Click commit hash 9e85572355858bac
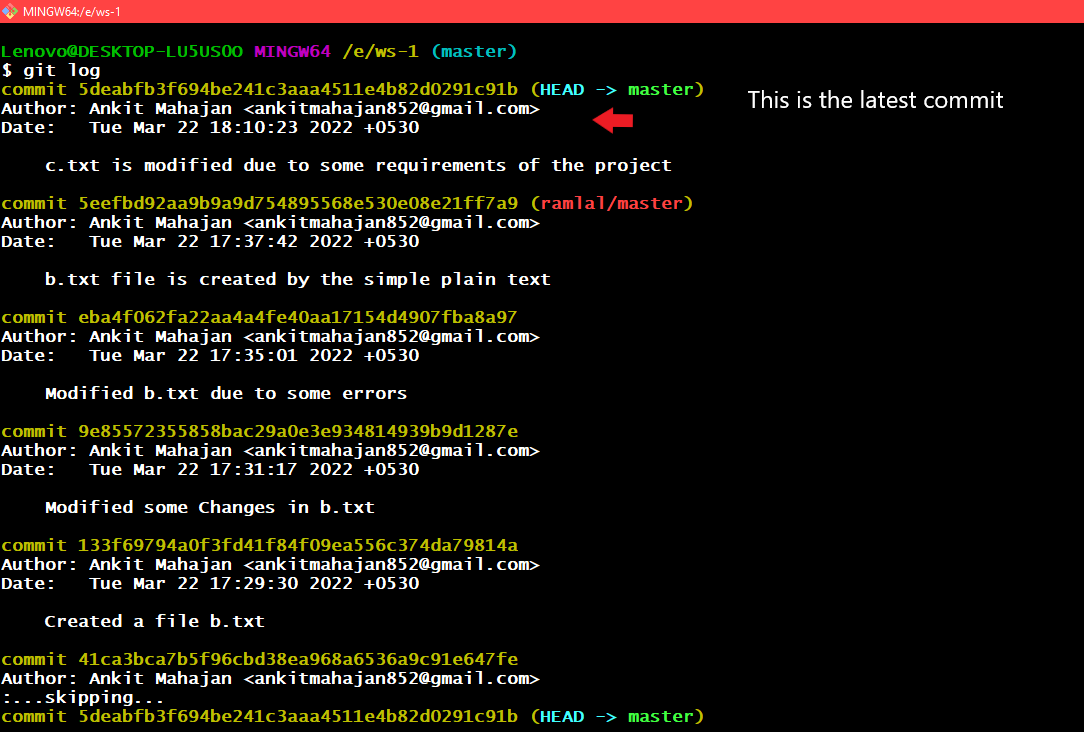 (298, 431)
